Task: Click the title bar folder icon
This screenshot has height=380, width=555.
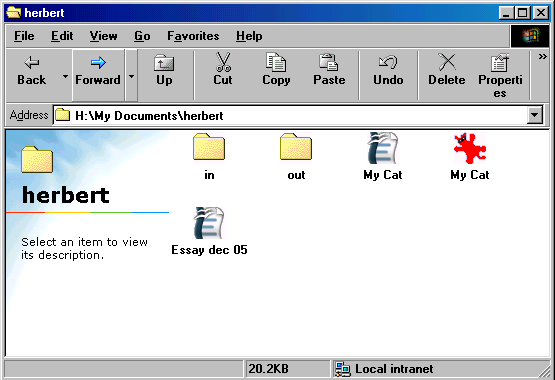Action: [x=14, y=12]
